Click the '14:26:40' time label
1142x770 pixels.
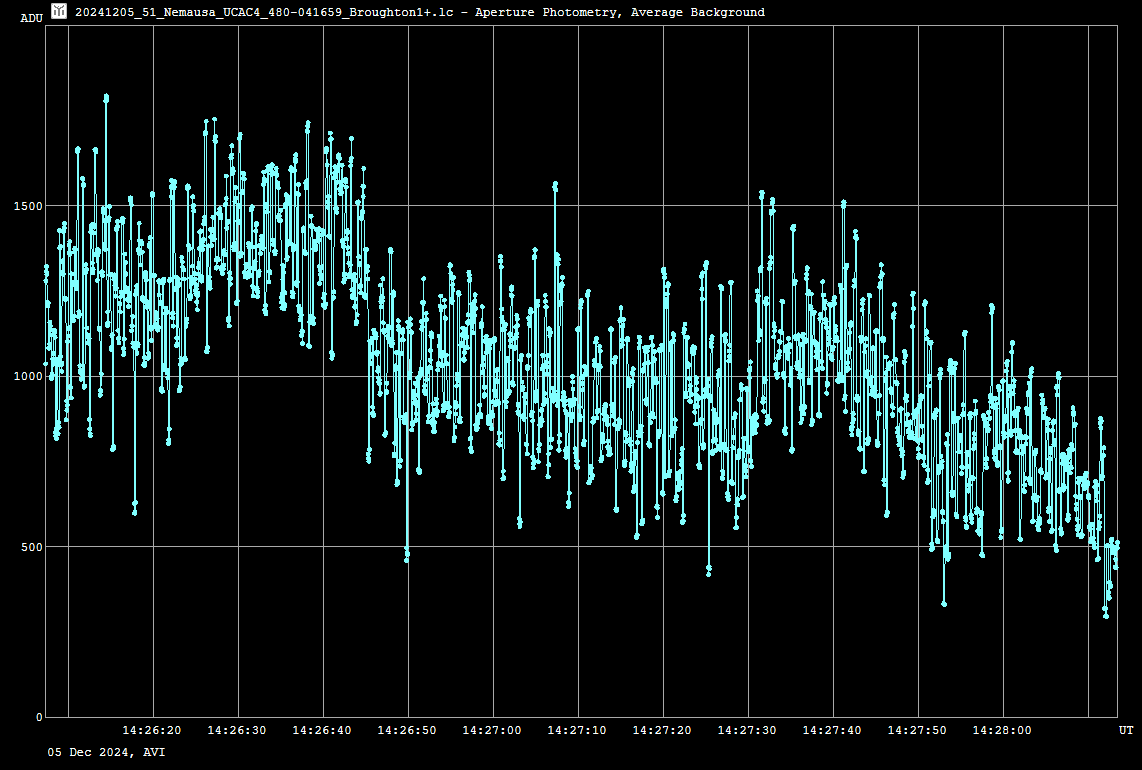[322, 730]
